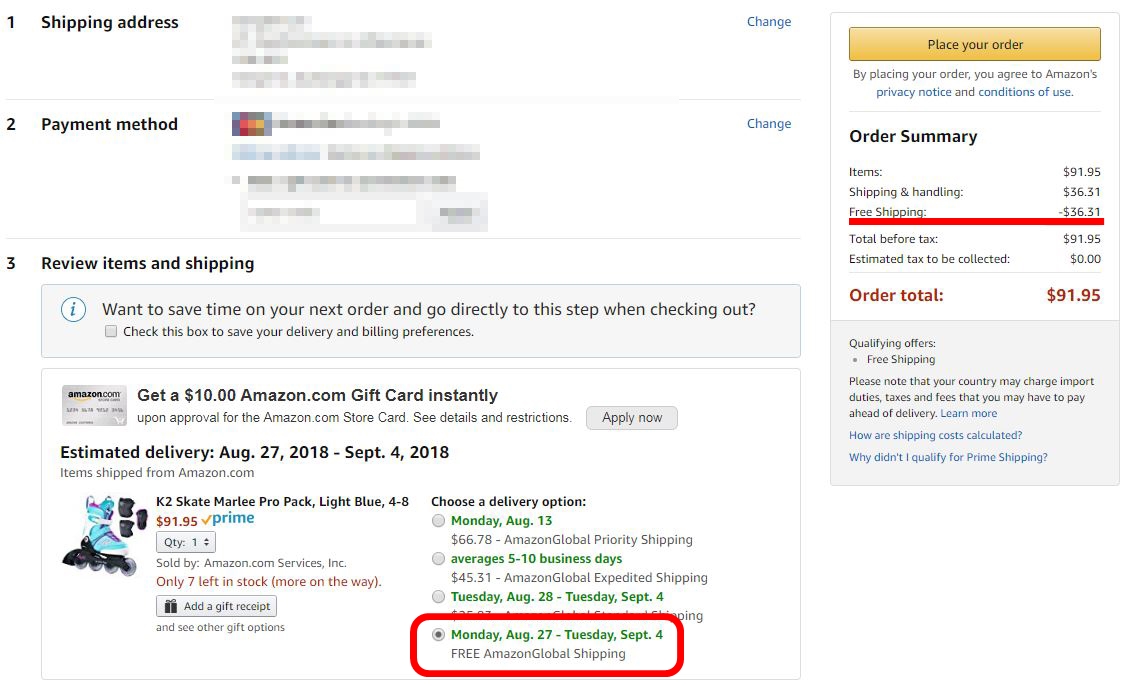The height and width of the screenshot is (687, 1132).
Task: Click the payment card icon
Action: pyautogui.click(x=251, y=124)
